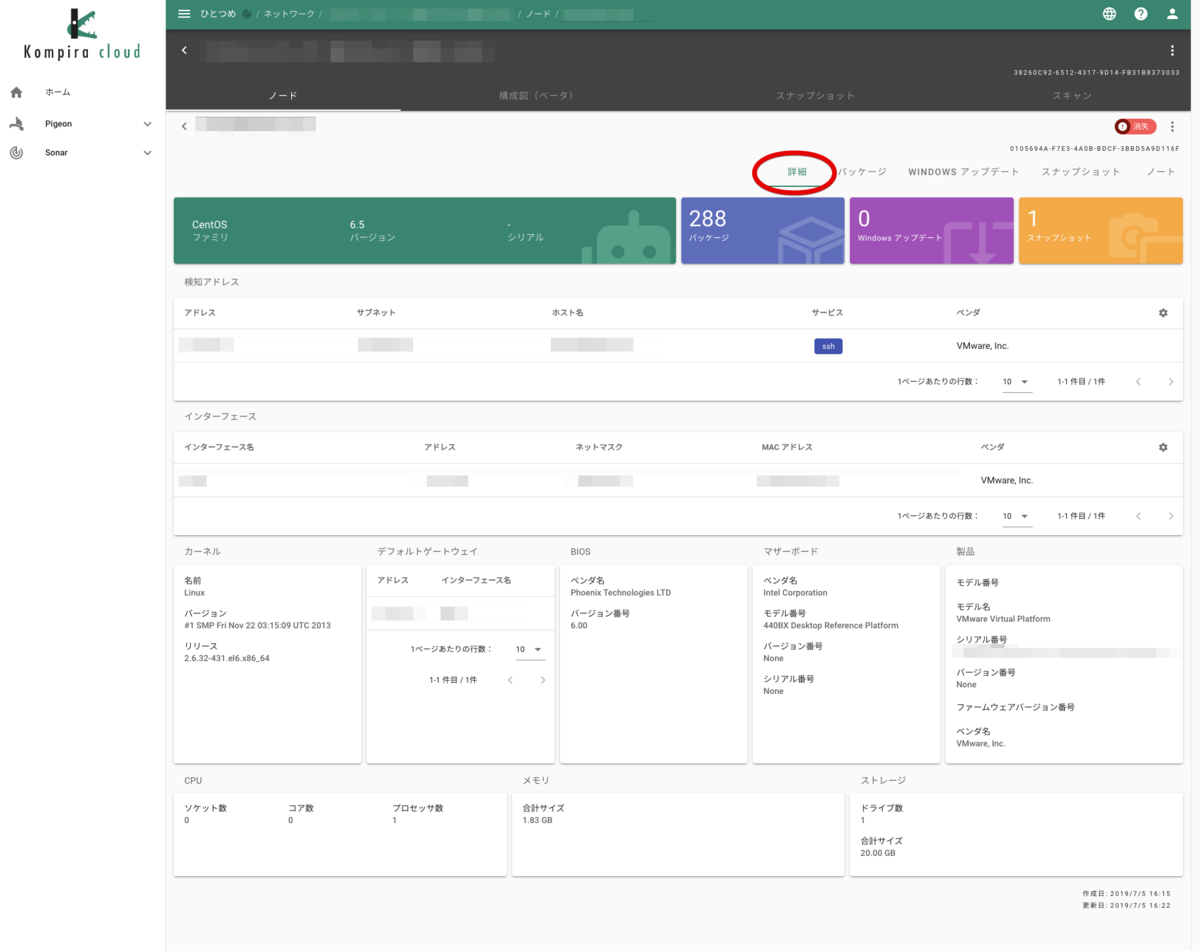Click the user account icon
The height and width of the screenshot is (951, 1200).
coord(1172,14)
